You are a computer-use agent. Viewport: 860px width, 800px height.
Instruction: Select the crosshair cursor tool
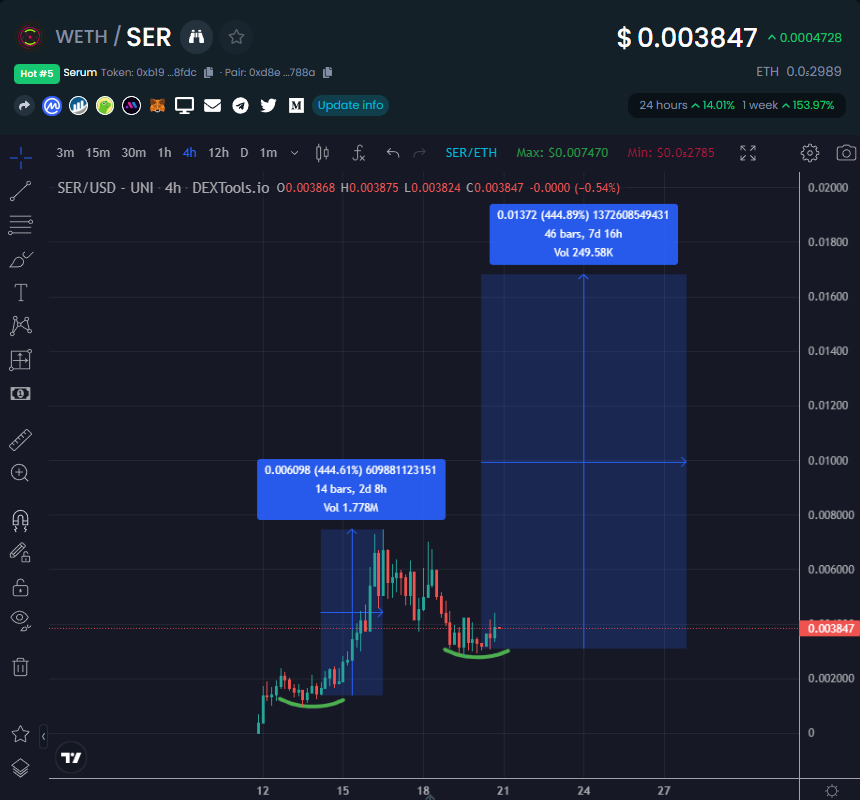tap(20, 155)
